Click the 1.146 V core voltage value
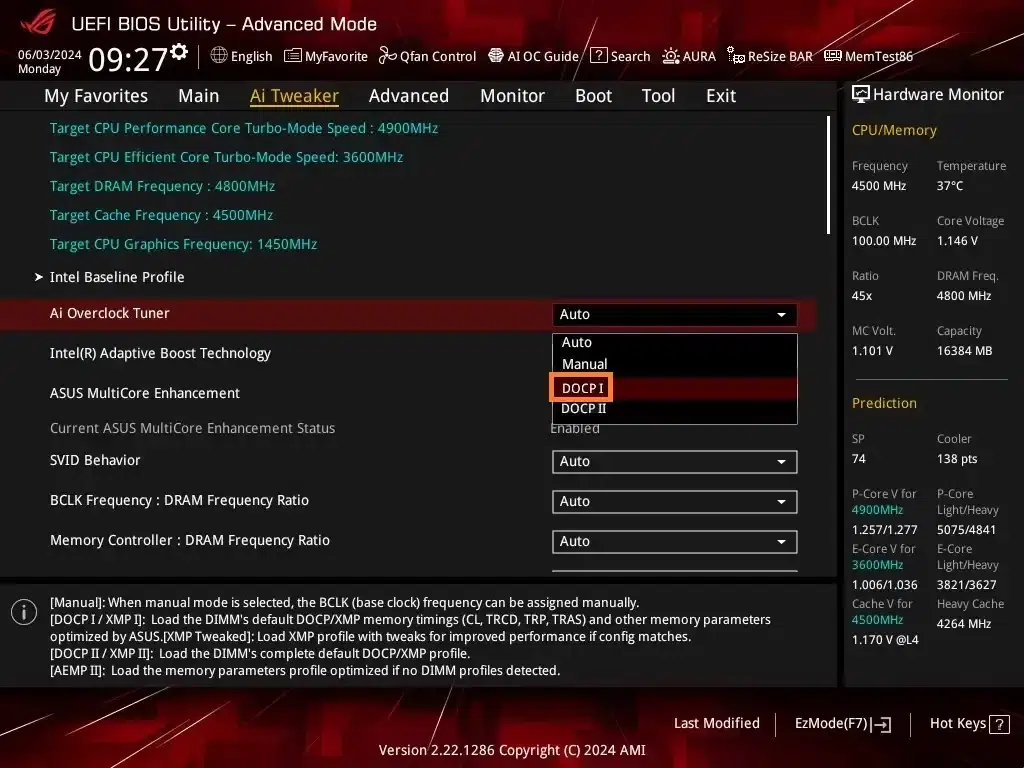Viewport: 1024px width, 768px height. pyautogui.click(x=957, y=241)
